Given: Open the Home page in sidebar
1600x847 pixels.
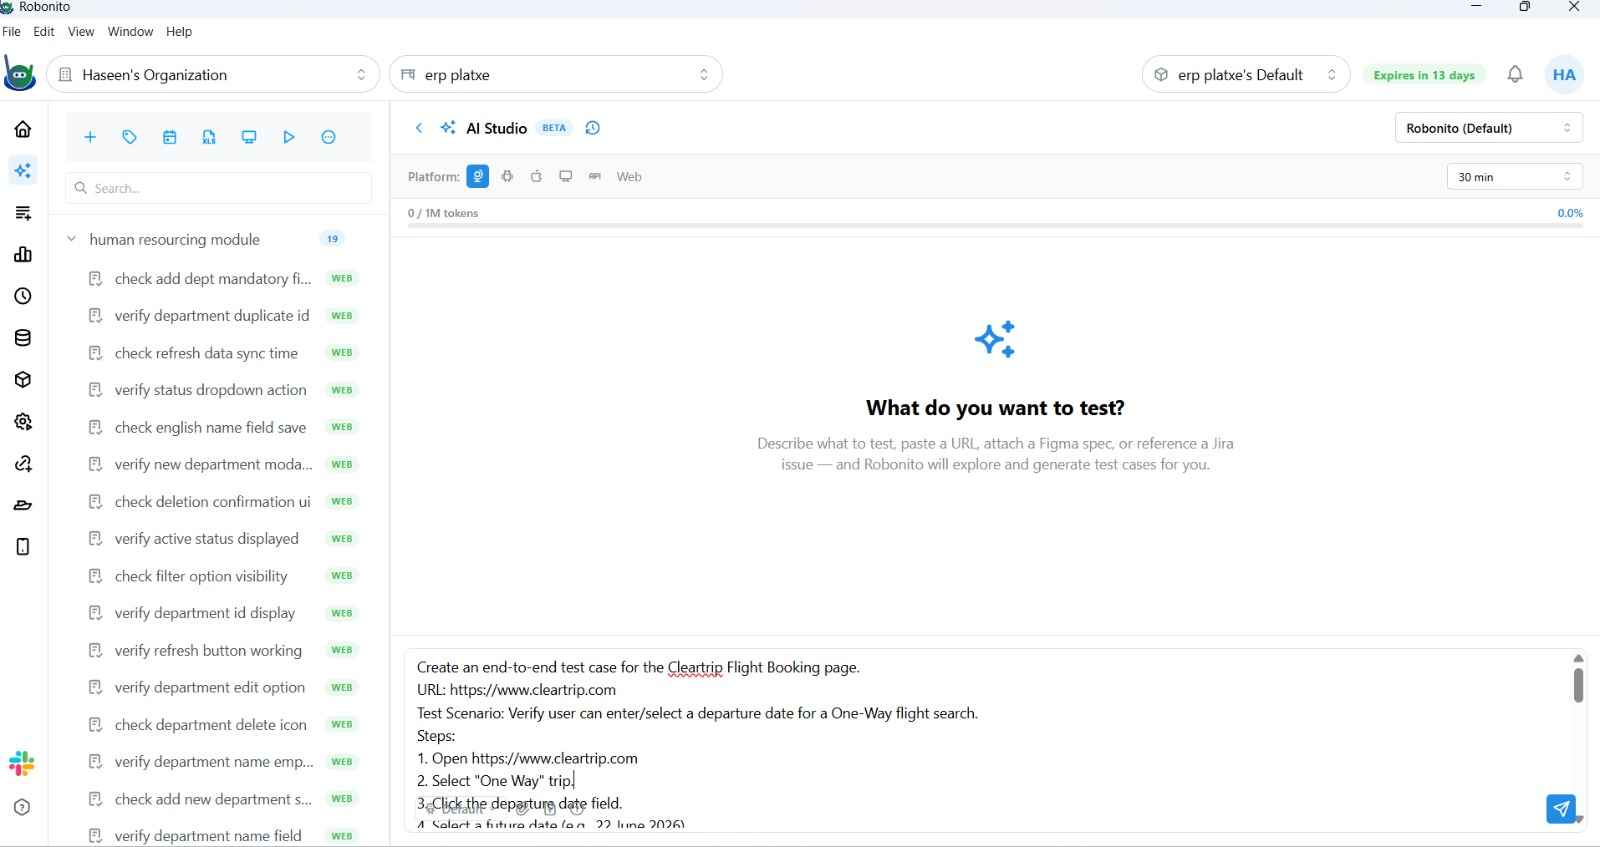Looking at the screenshot, I should 23,129.
